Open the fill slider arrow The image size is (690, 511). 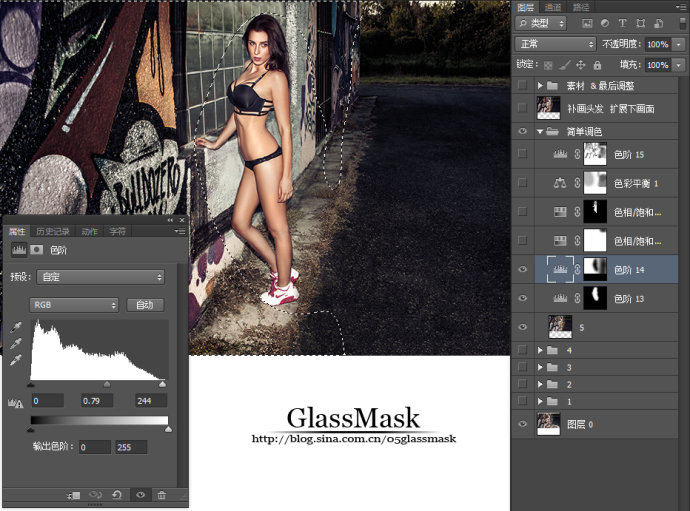coord(679,65)
